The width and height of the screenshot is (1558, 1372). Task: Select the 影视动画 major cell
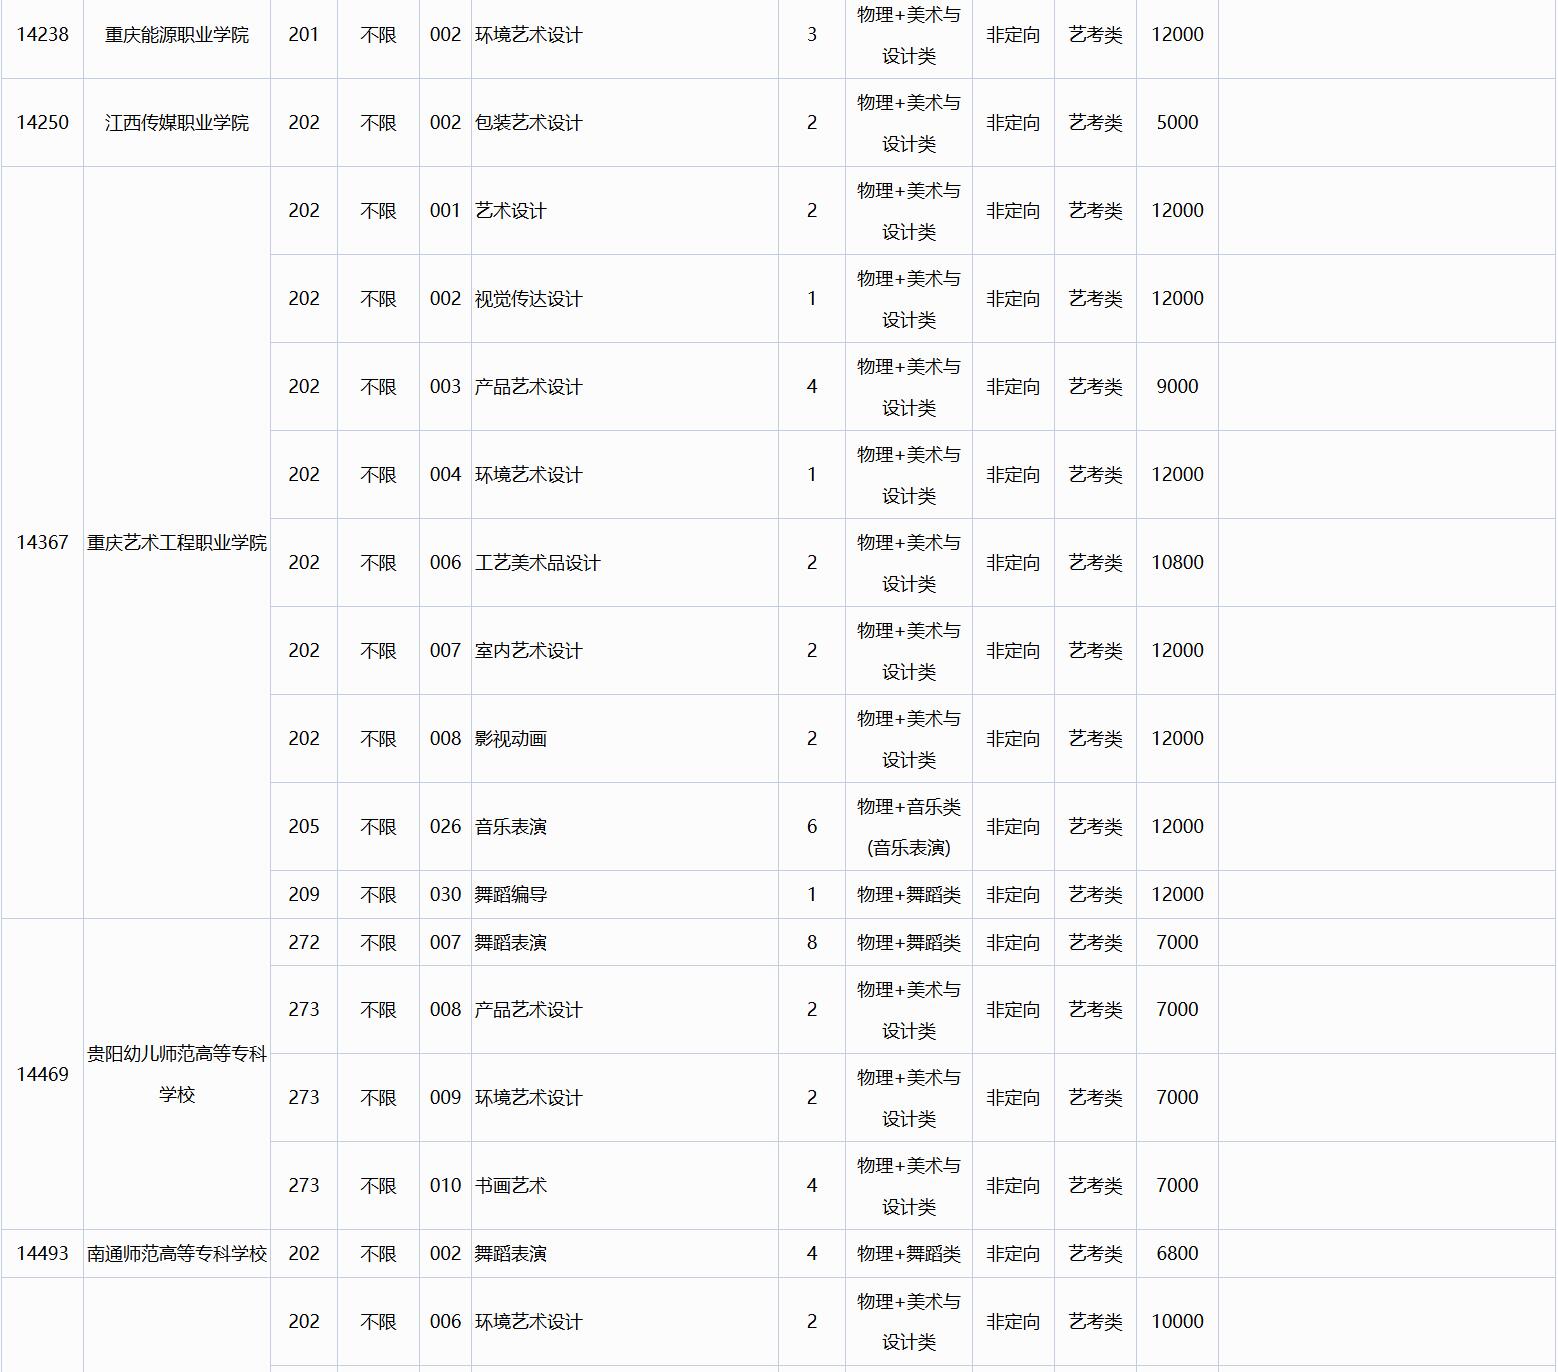click(510, 739)
